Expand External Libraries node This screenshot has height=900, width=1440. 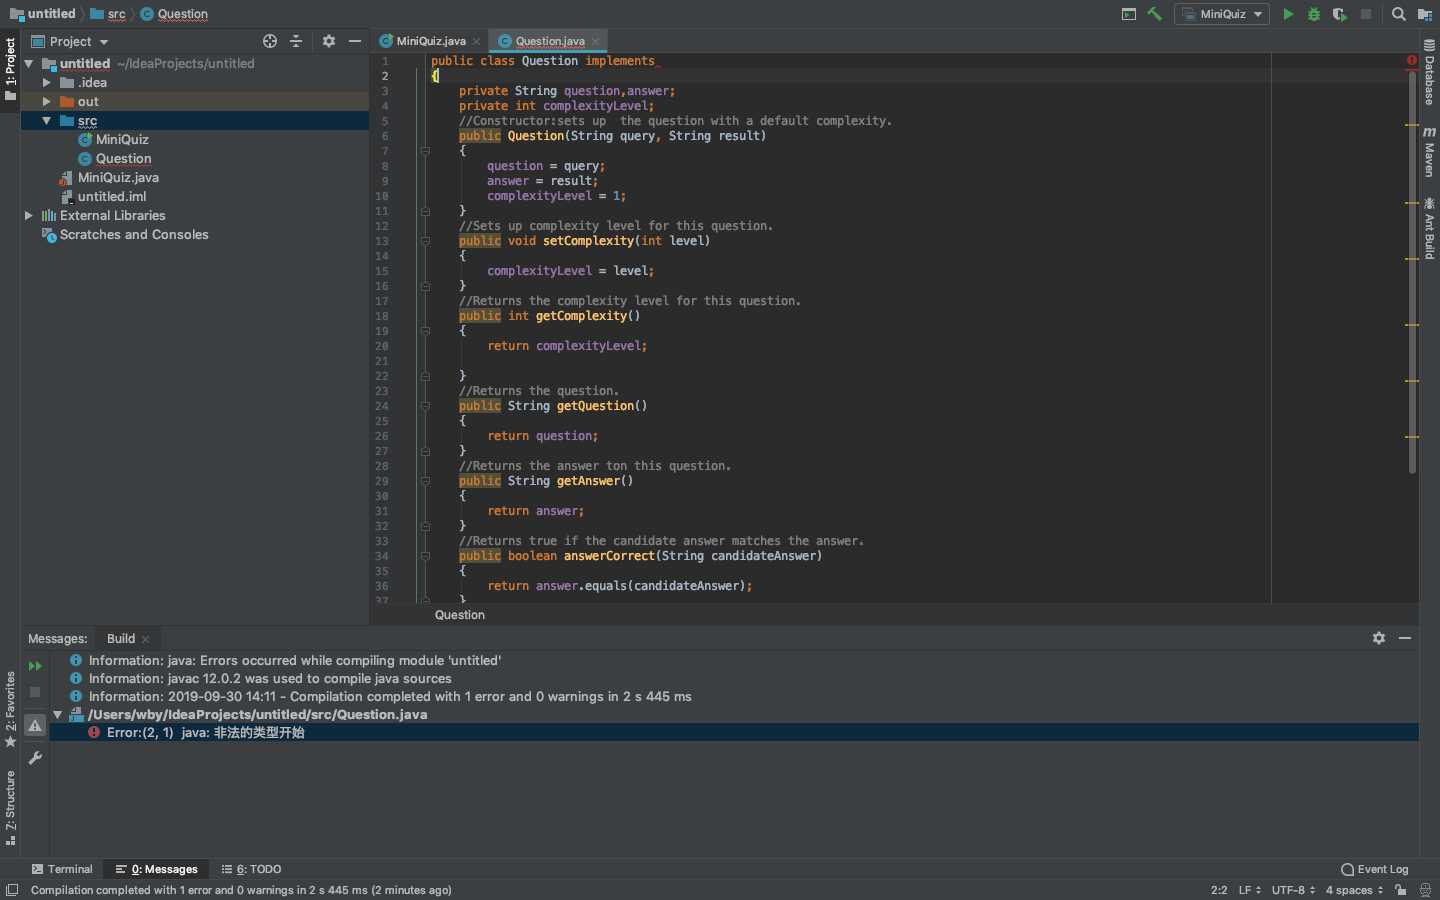pyautogui.click(x=29, y=215)
